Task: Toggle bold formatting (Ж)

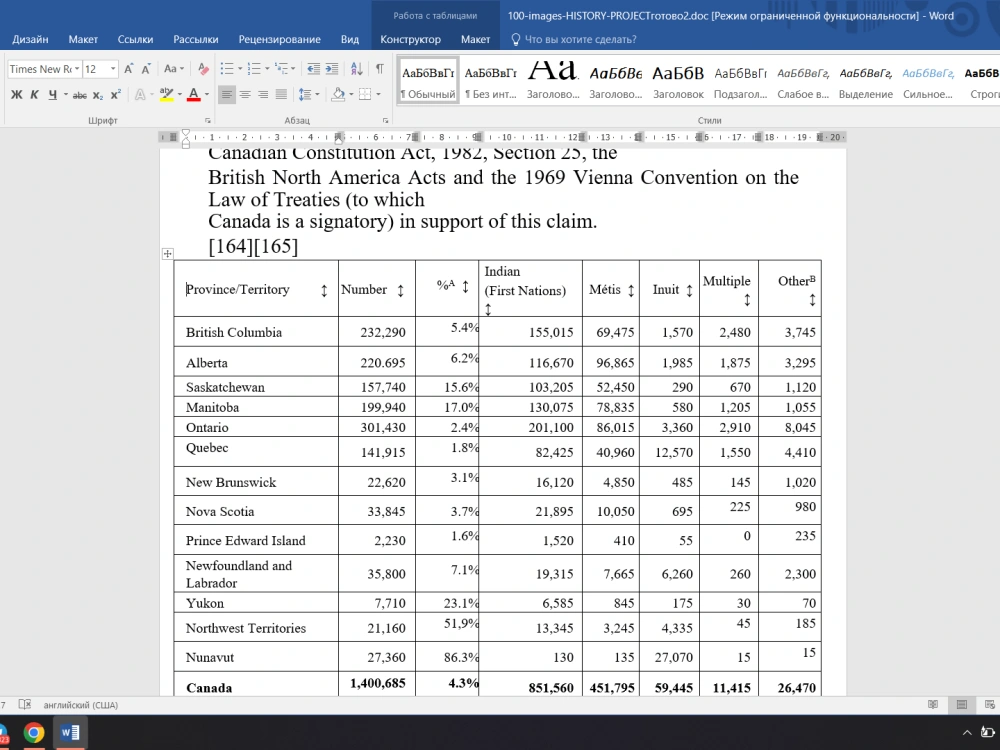Action: (x=17, y=95)
